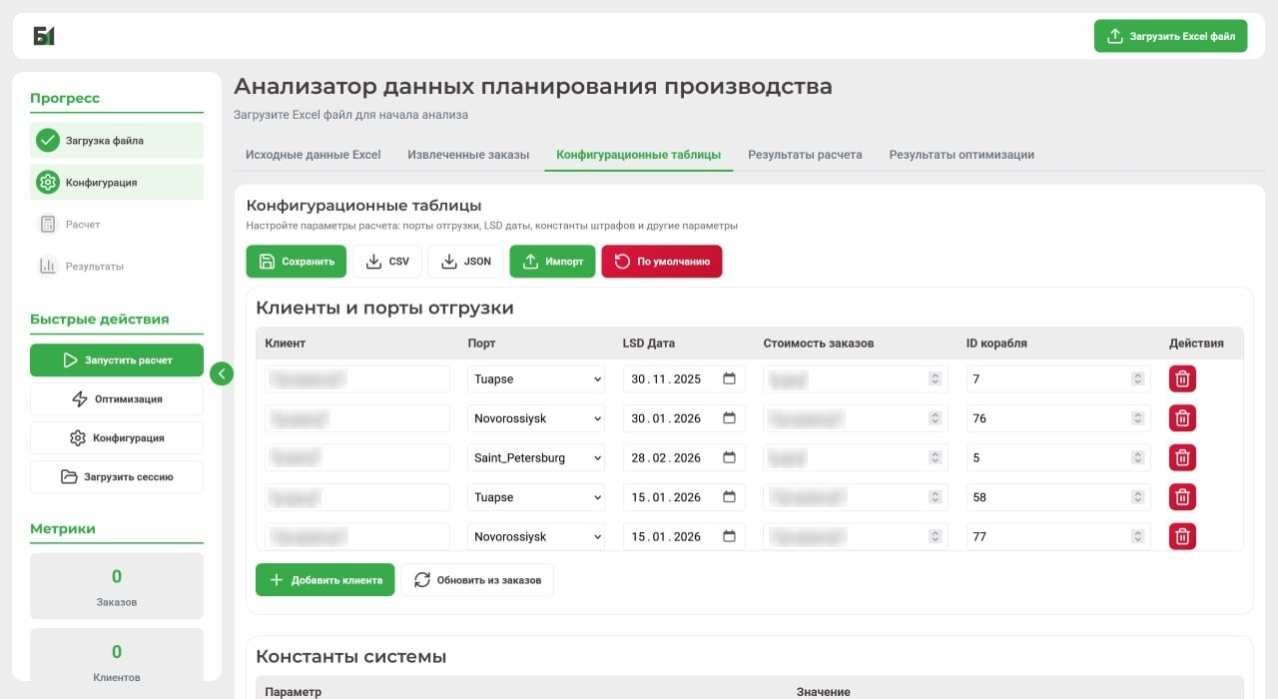The width and height of the screenshot is (1278, 699).
Task: Click the gear icon next to Конфигурация step
Action: coord(48,181)
